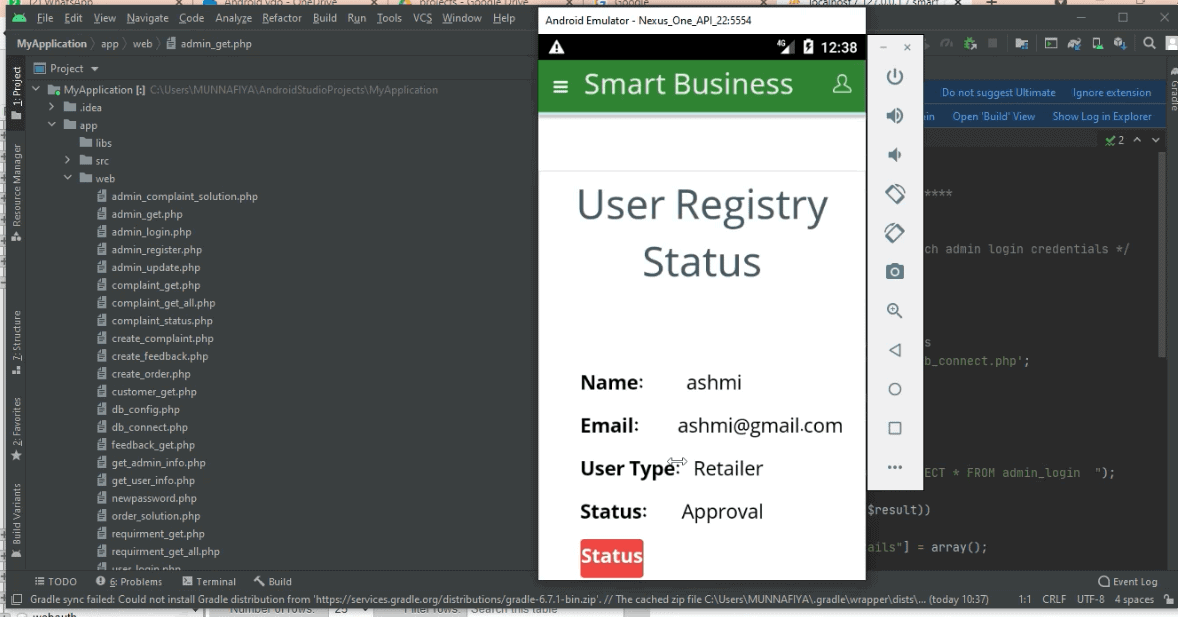This screenshot has height=617, width=1178.
Task: Open the hamburger menu in Smart Business
Action: (560, 84)
